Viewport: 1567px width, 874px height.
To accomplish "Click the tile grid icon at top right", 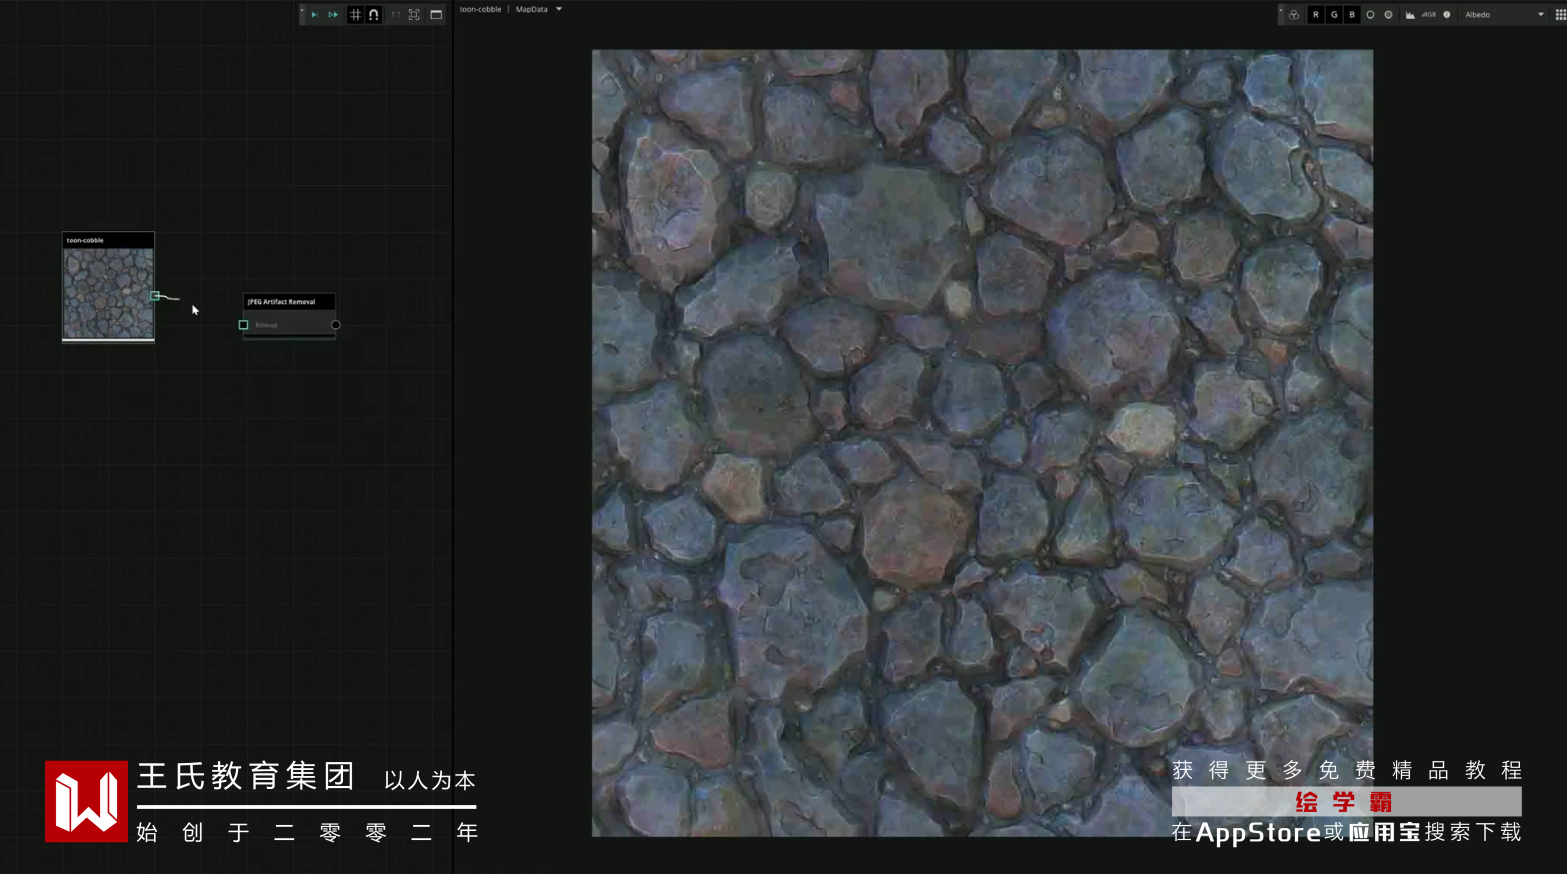I will click(x=1560, y=15).
